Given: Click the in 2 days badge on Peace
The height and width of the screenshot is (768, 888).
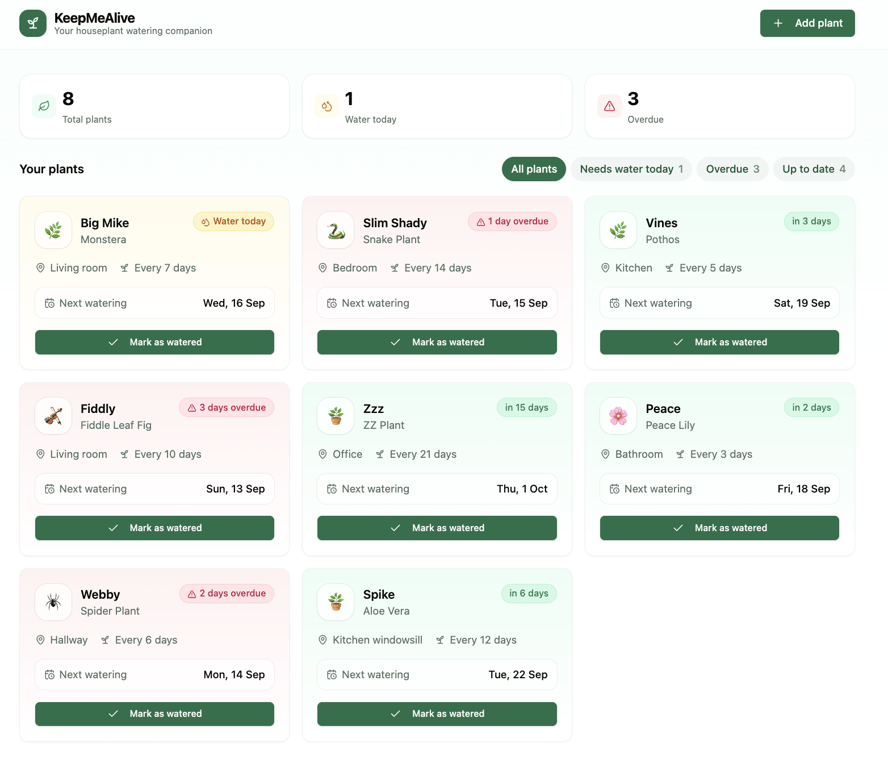Looking at the screenshot, I should 811,407.
